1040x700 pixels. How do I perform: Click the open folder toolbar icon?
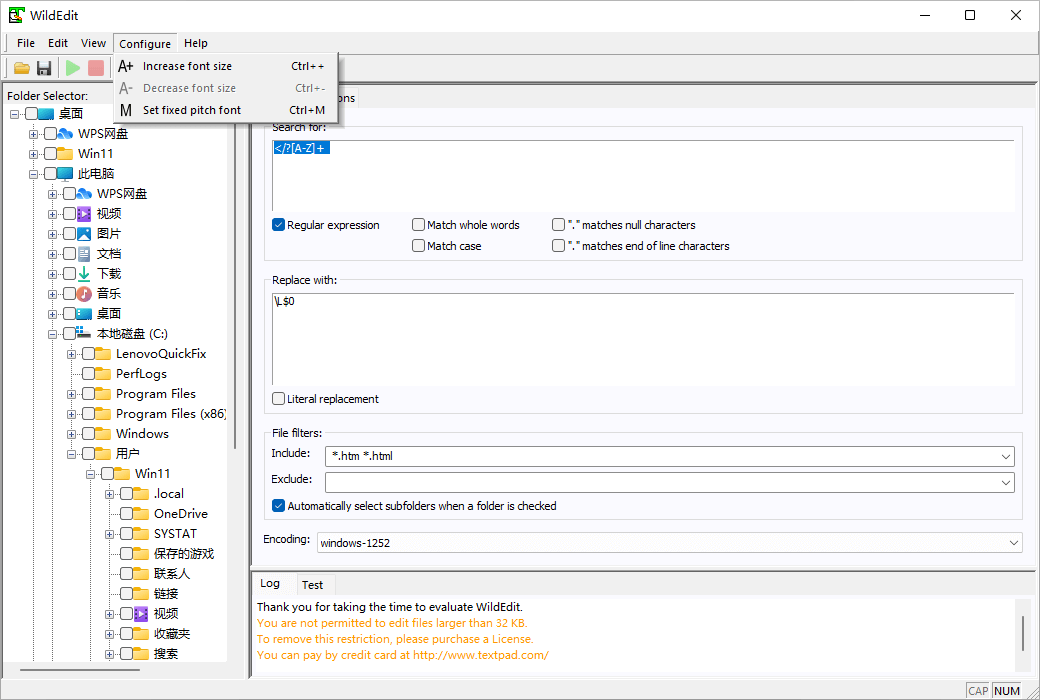click(x=22, y=68)
